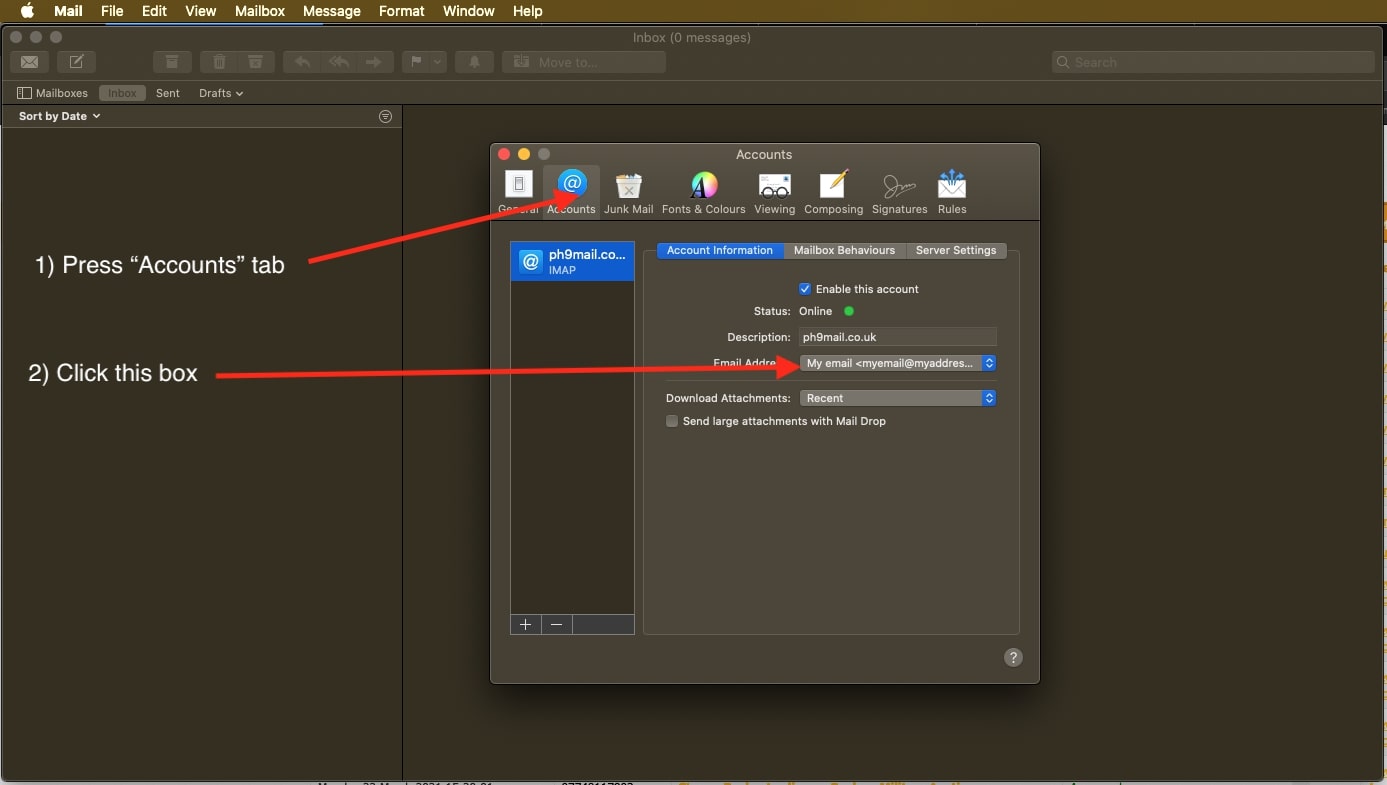Click the Get Mail envelope icon
This screenshot has width=1387, height=785.
click(29, 62)
